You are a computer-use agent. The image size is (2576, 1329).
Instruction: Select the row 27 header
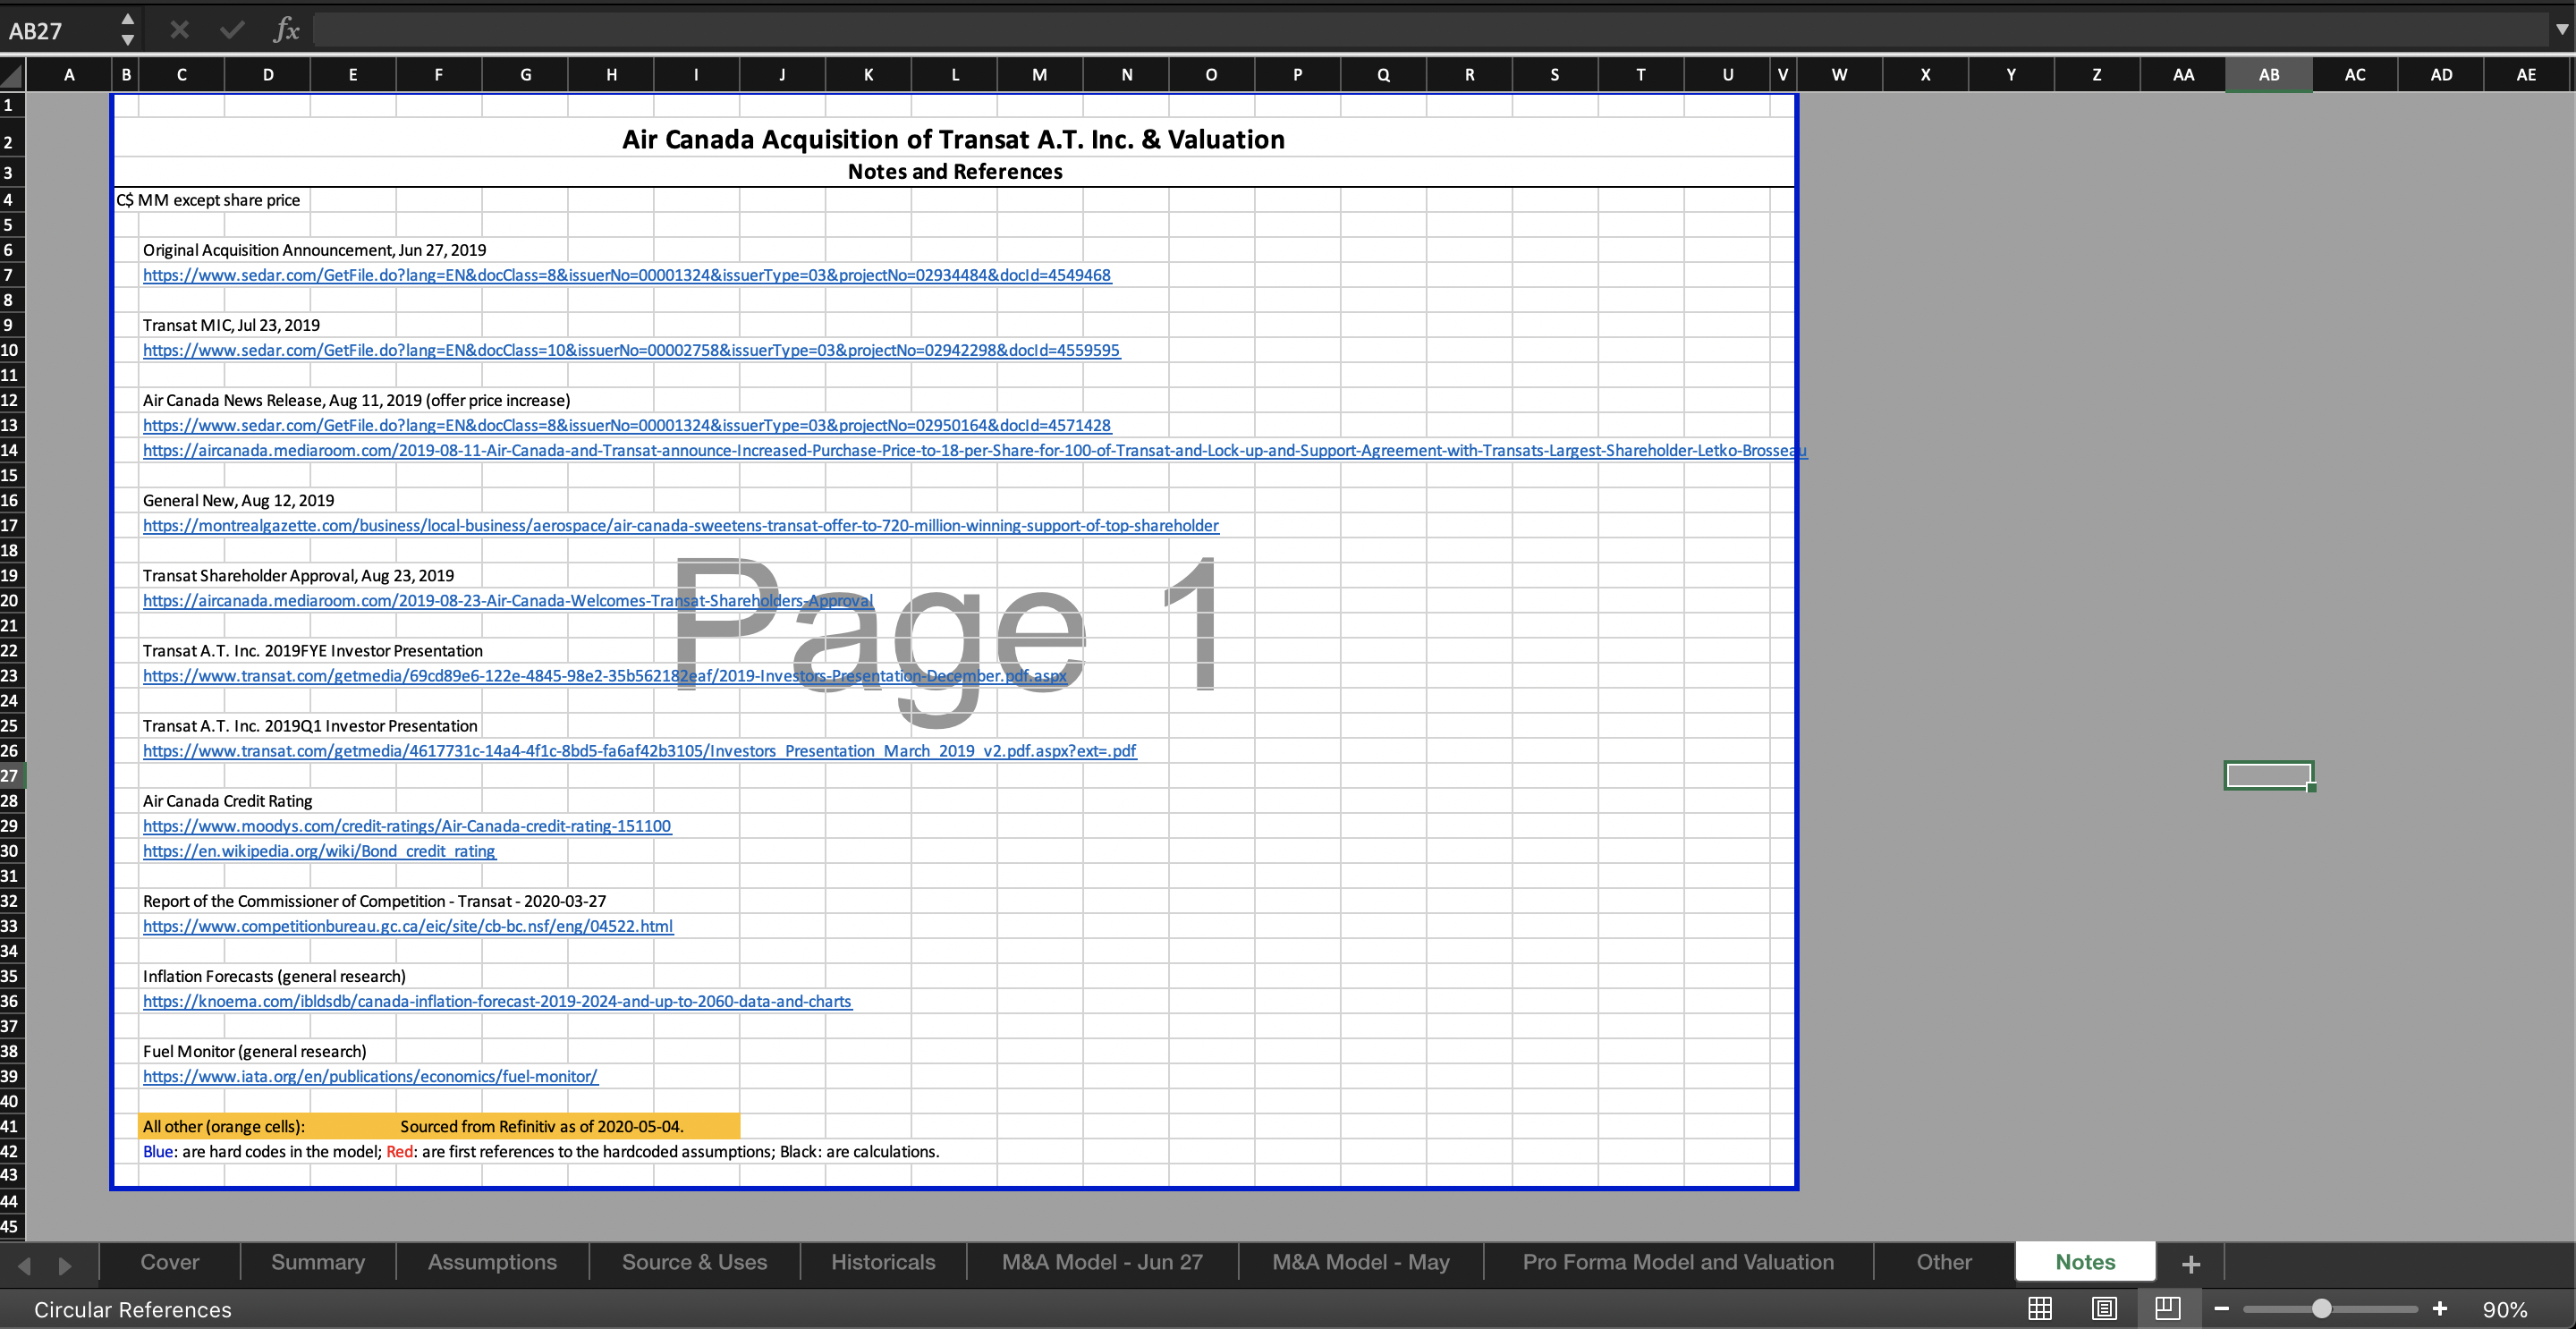(12, 775)
